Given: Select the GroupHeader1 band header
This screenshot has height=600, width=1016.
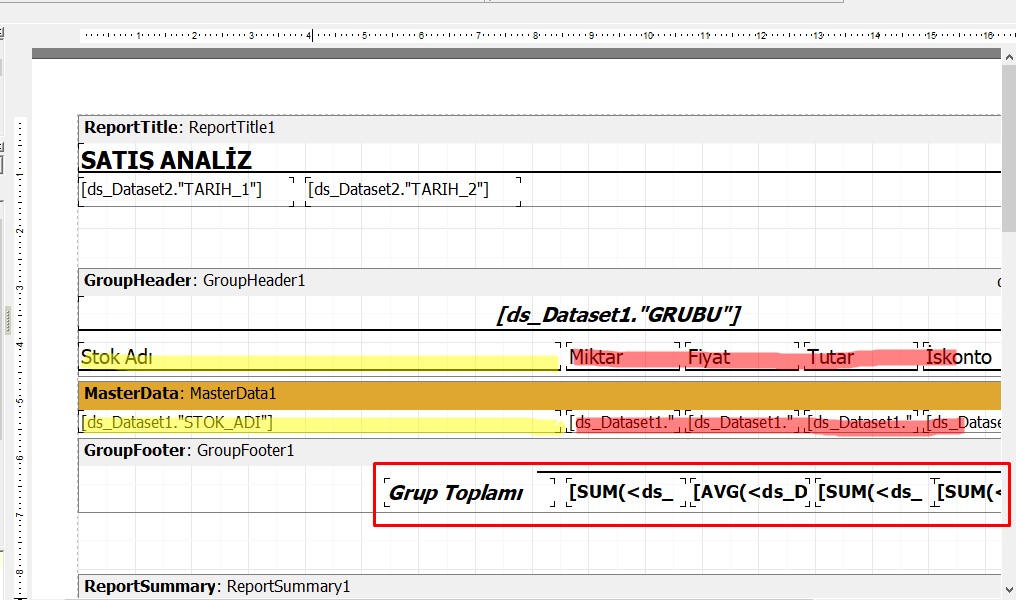Looking at the screenshot, I should tap(195, 281).
